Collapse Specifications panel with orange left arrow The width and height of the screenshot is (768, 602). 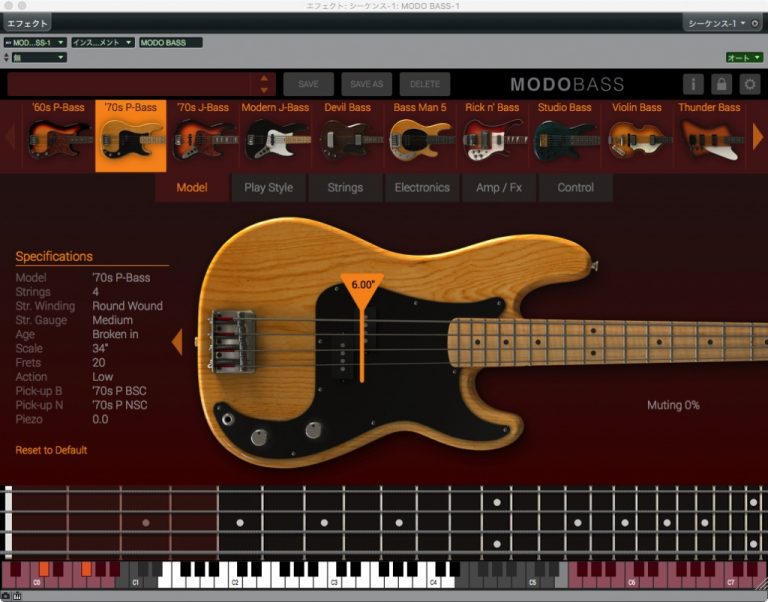(x=177, y=342)
